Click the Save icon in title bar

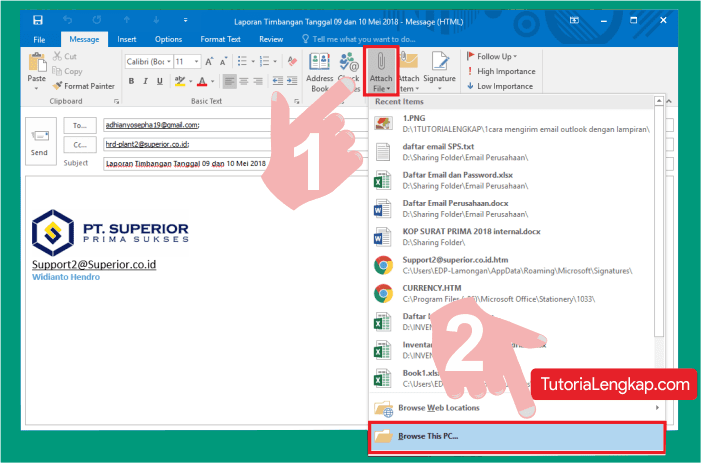(38, 20)
